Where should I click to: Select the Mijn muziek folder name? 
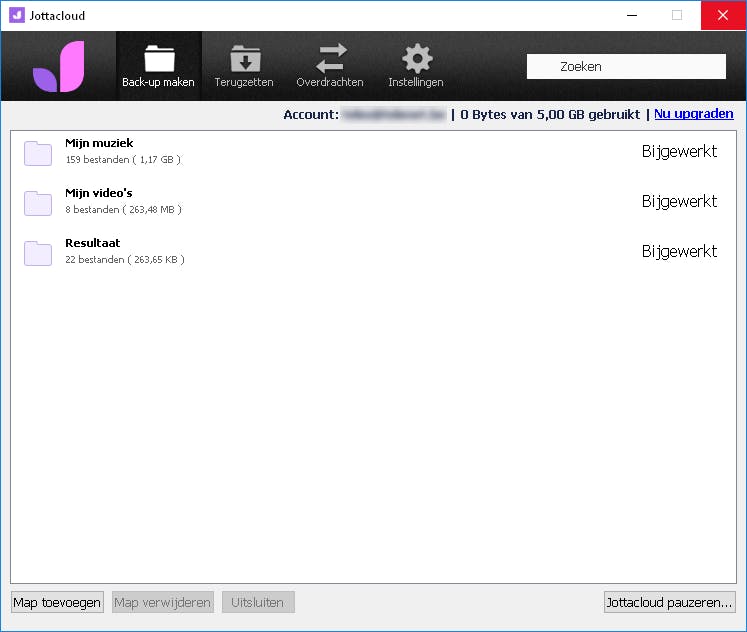[x=99, y=143]
